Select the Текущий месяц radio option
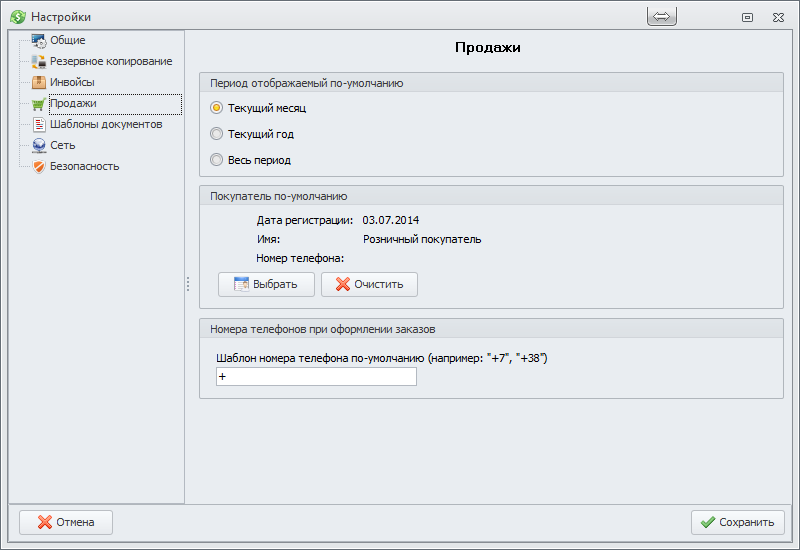The width and height of the screenshot is (800, 550). click(216, 108)
